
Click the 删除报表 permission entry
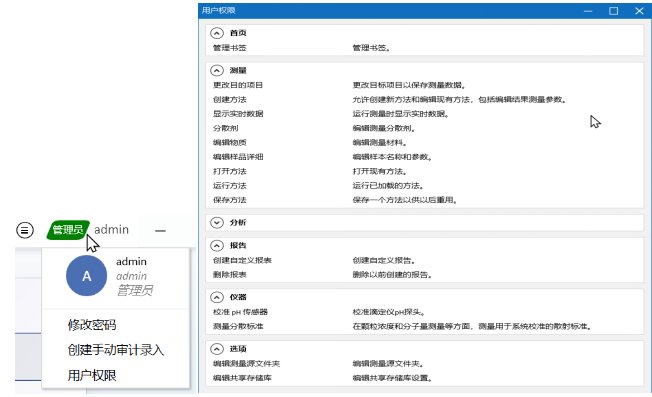tap(230, 275)
